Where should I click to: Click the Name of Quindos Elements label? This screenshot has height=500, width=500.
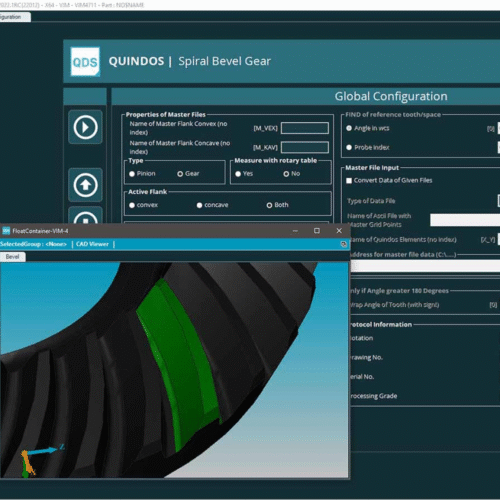pos(403,240)
